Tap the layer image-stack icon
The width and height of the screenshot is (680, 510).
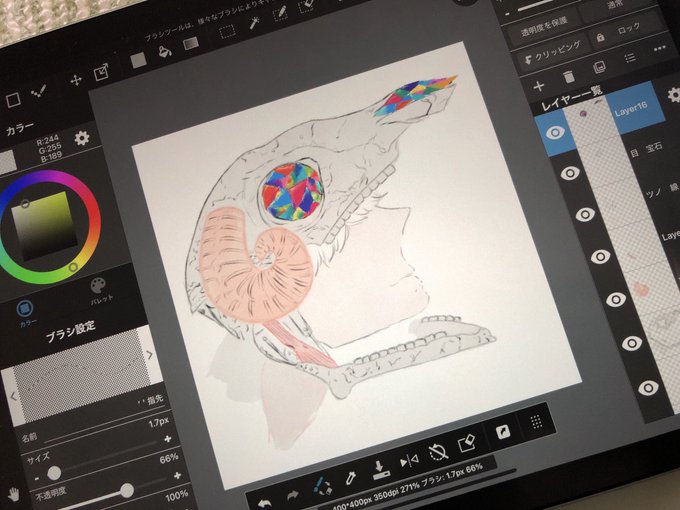[x=599, y=67]
